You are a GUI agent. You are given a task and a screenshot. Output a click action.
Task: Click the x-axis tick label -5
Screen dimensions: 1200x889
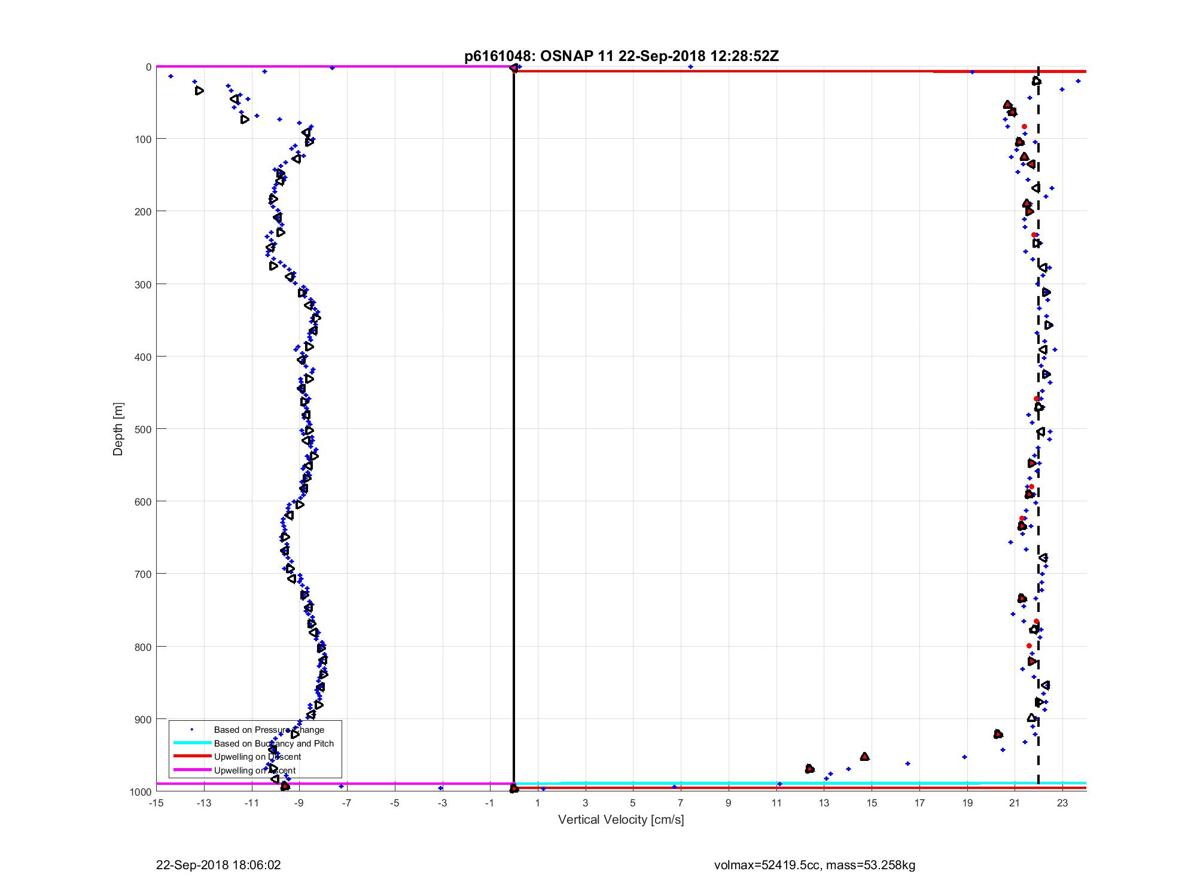pyautogui.click(x=394, y=803)
